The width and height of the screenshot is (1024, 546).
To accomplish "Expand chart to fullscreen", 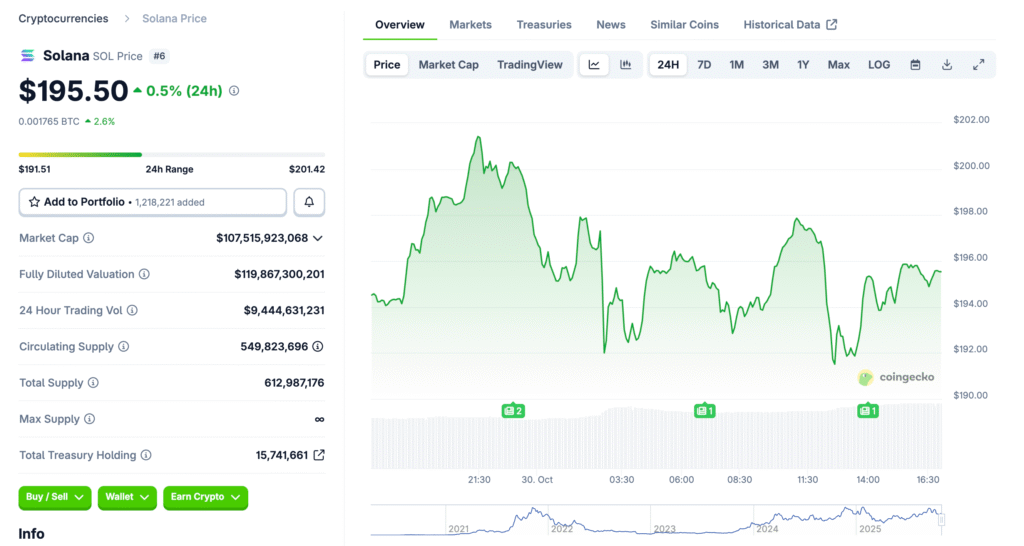I will pos(978,65).
